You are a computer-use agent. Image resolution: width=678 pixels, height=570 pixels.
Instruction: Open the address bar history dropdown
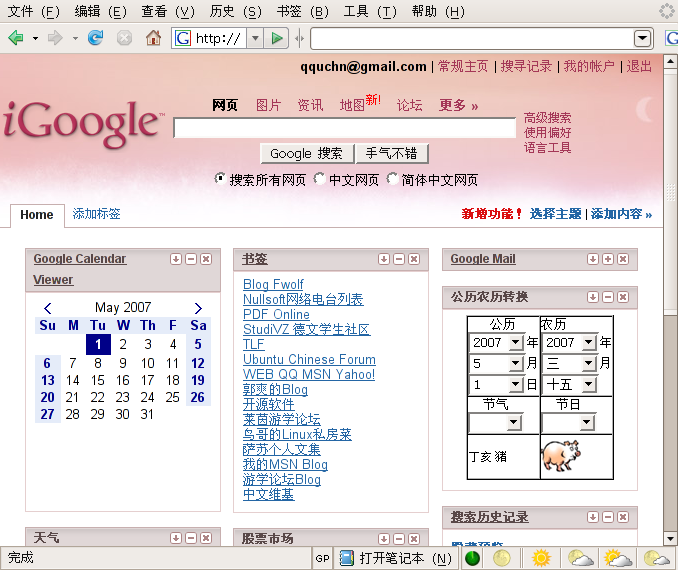click(643, 38)
